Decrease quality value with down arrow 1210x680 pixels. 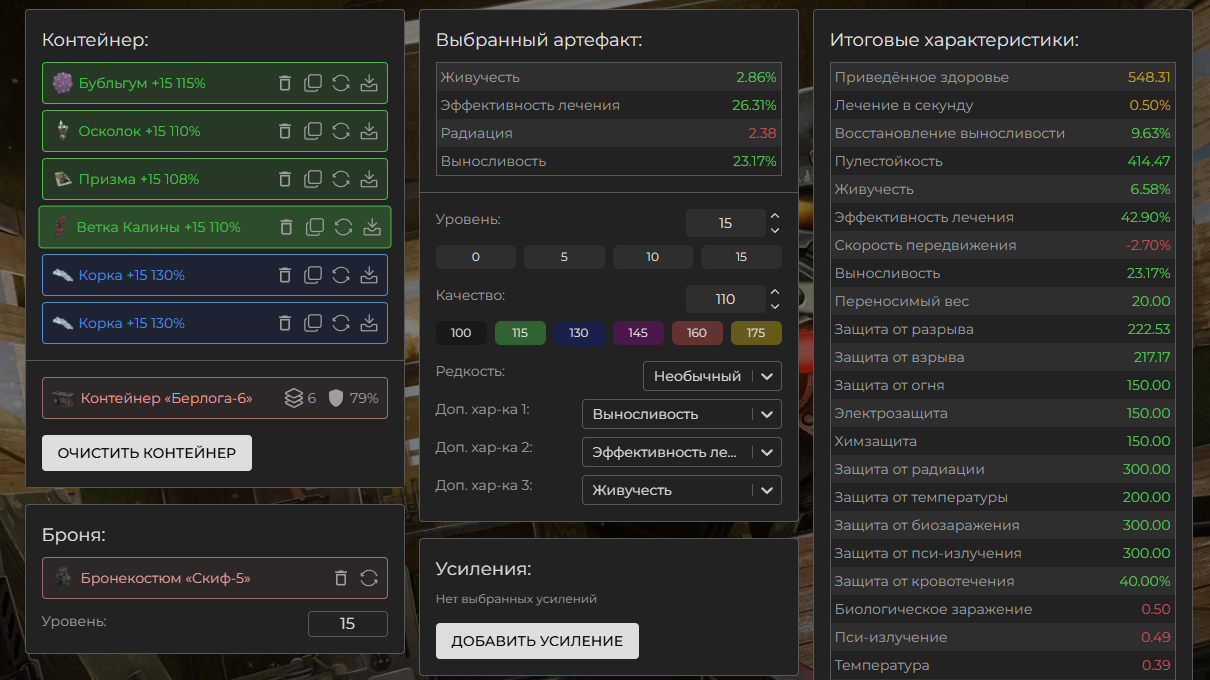coord(774,306)
